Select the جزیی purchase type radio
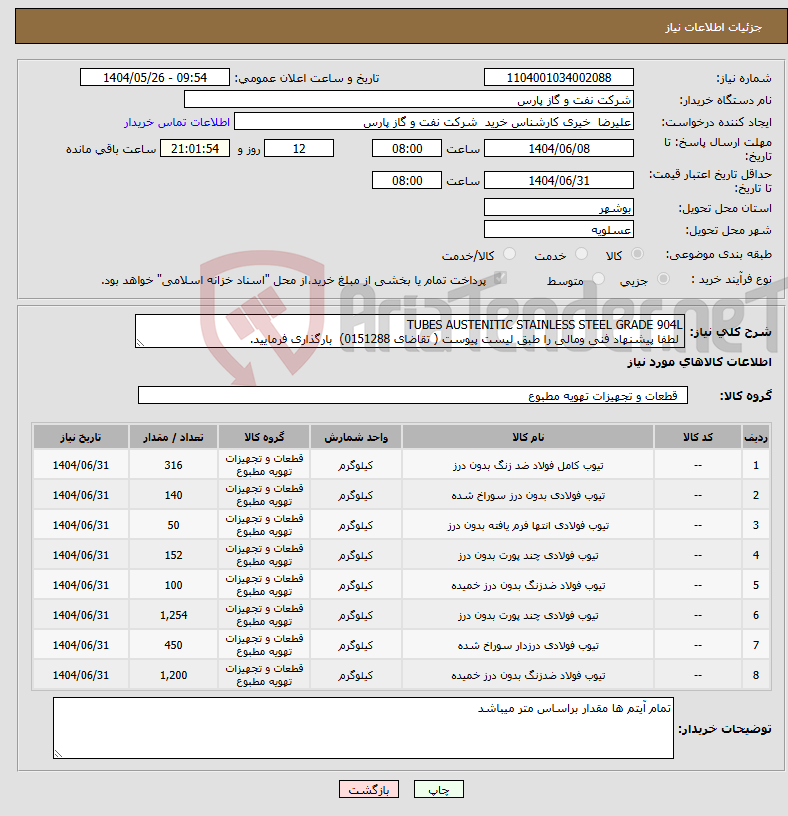This screenshot has width=788, height=816. (x=663, y=279)
